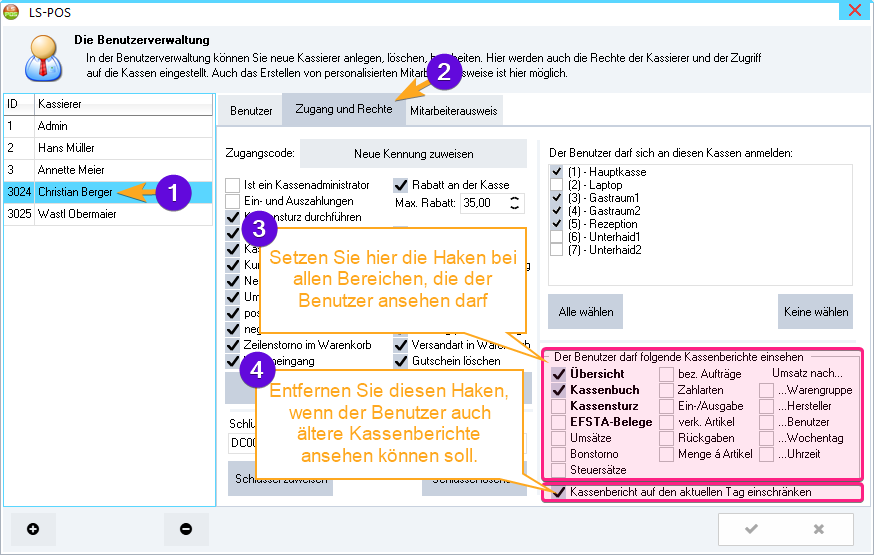
Task: Enable Steuersätze report checkbox
Action: [x=559, y=470]
